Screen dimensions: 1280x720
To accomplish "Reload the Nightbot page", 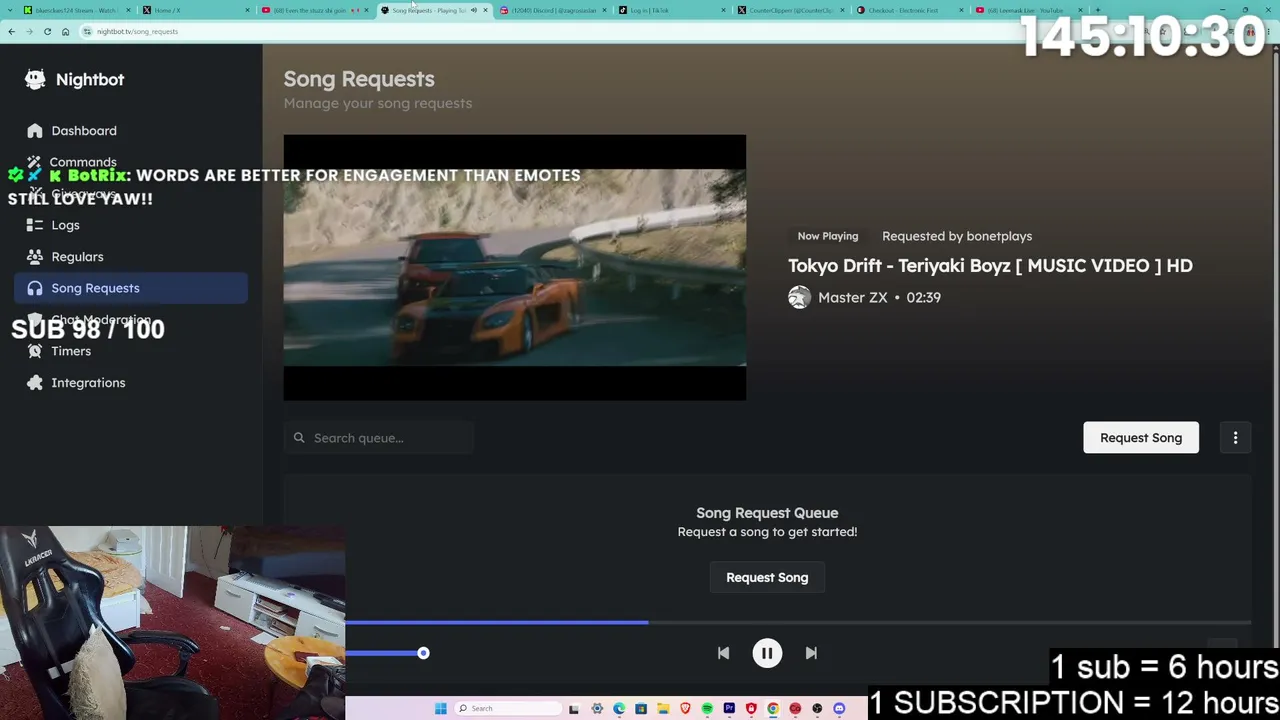I will pos(47,31).
